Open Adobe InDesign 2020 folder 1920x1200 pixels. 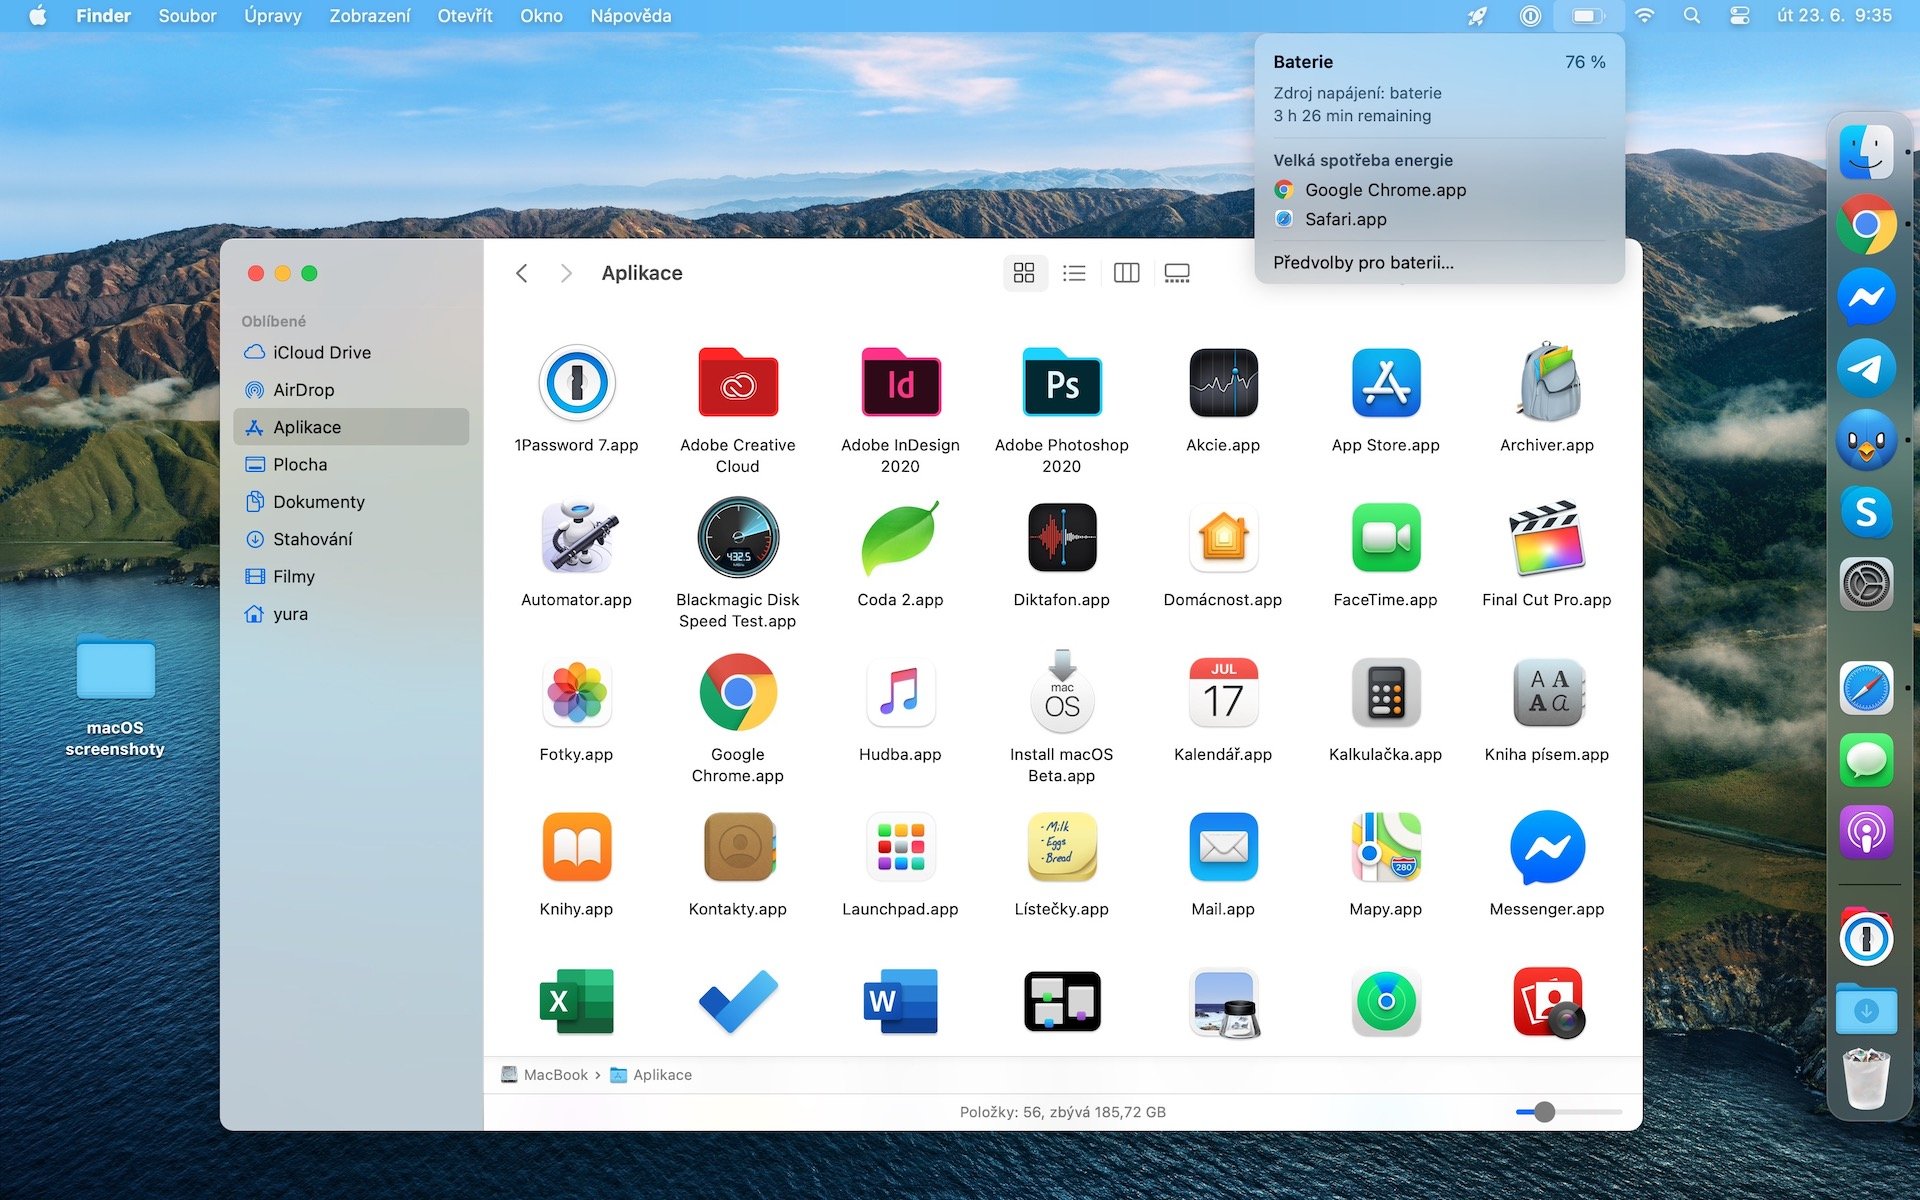(x=900, y=383)
